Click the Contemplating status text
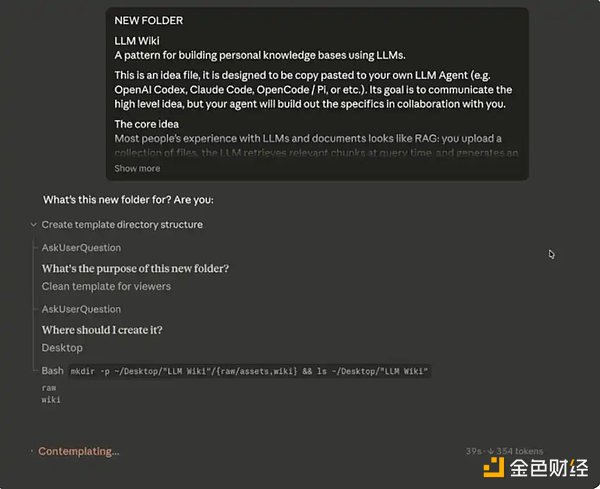 [x=78, y=452]
